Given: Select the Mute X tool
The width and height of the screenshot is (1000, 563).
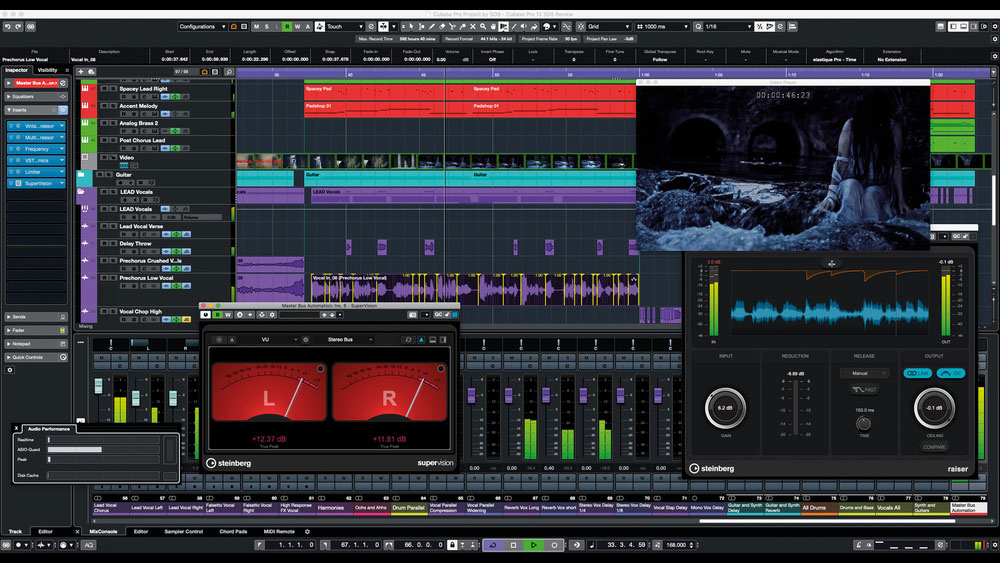Looking at the screenshot, I should (x=473, y=26).
